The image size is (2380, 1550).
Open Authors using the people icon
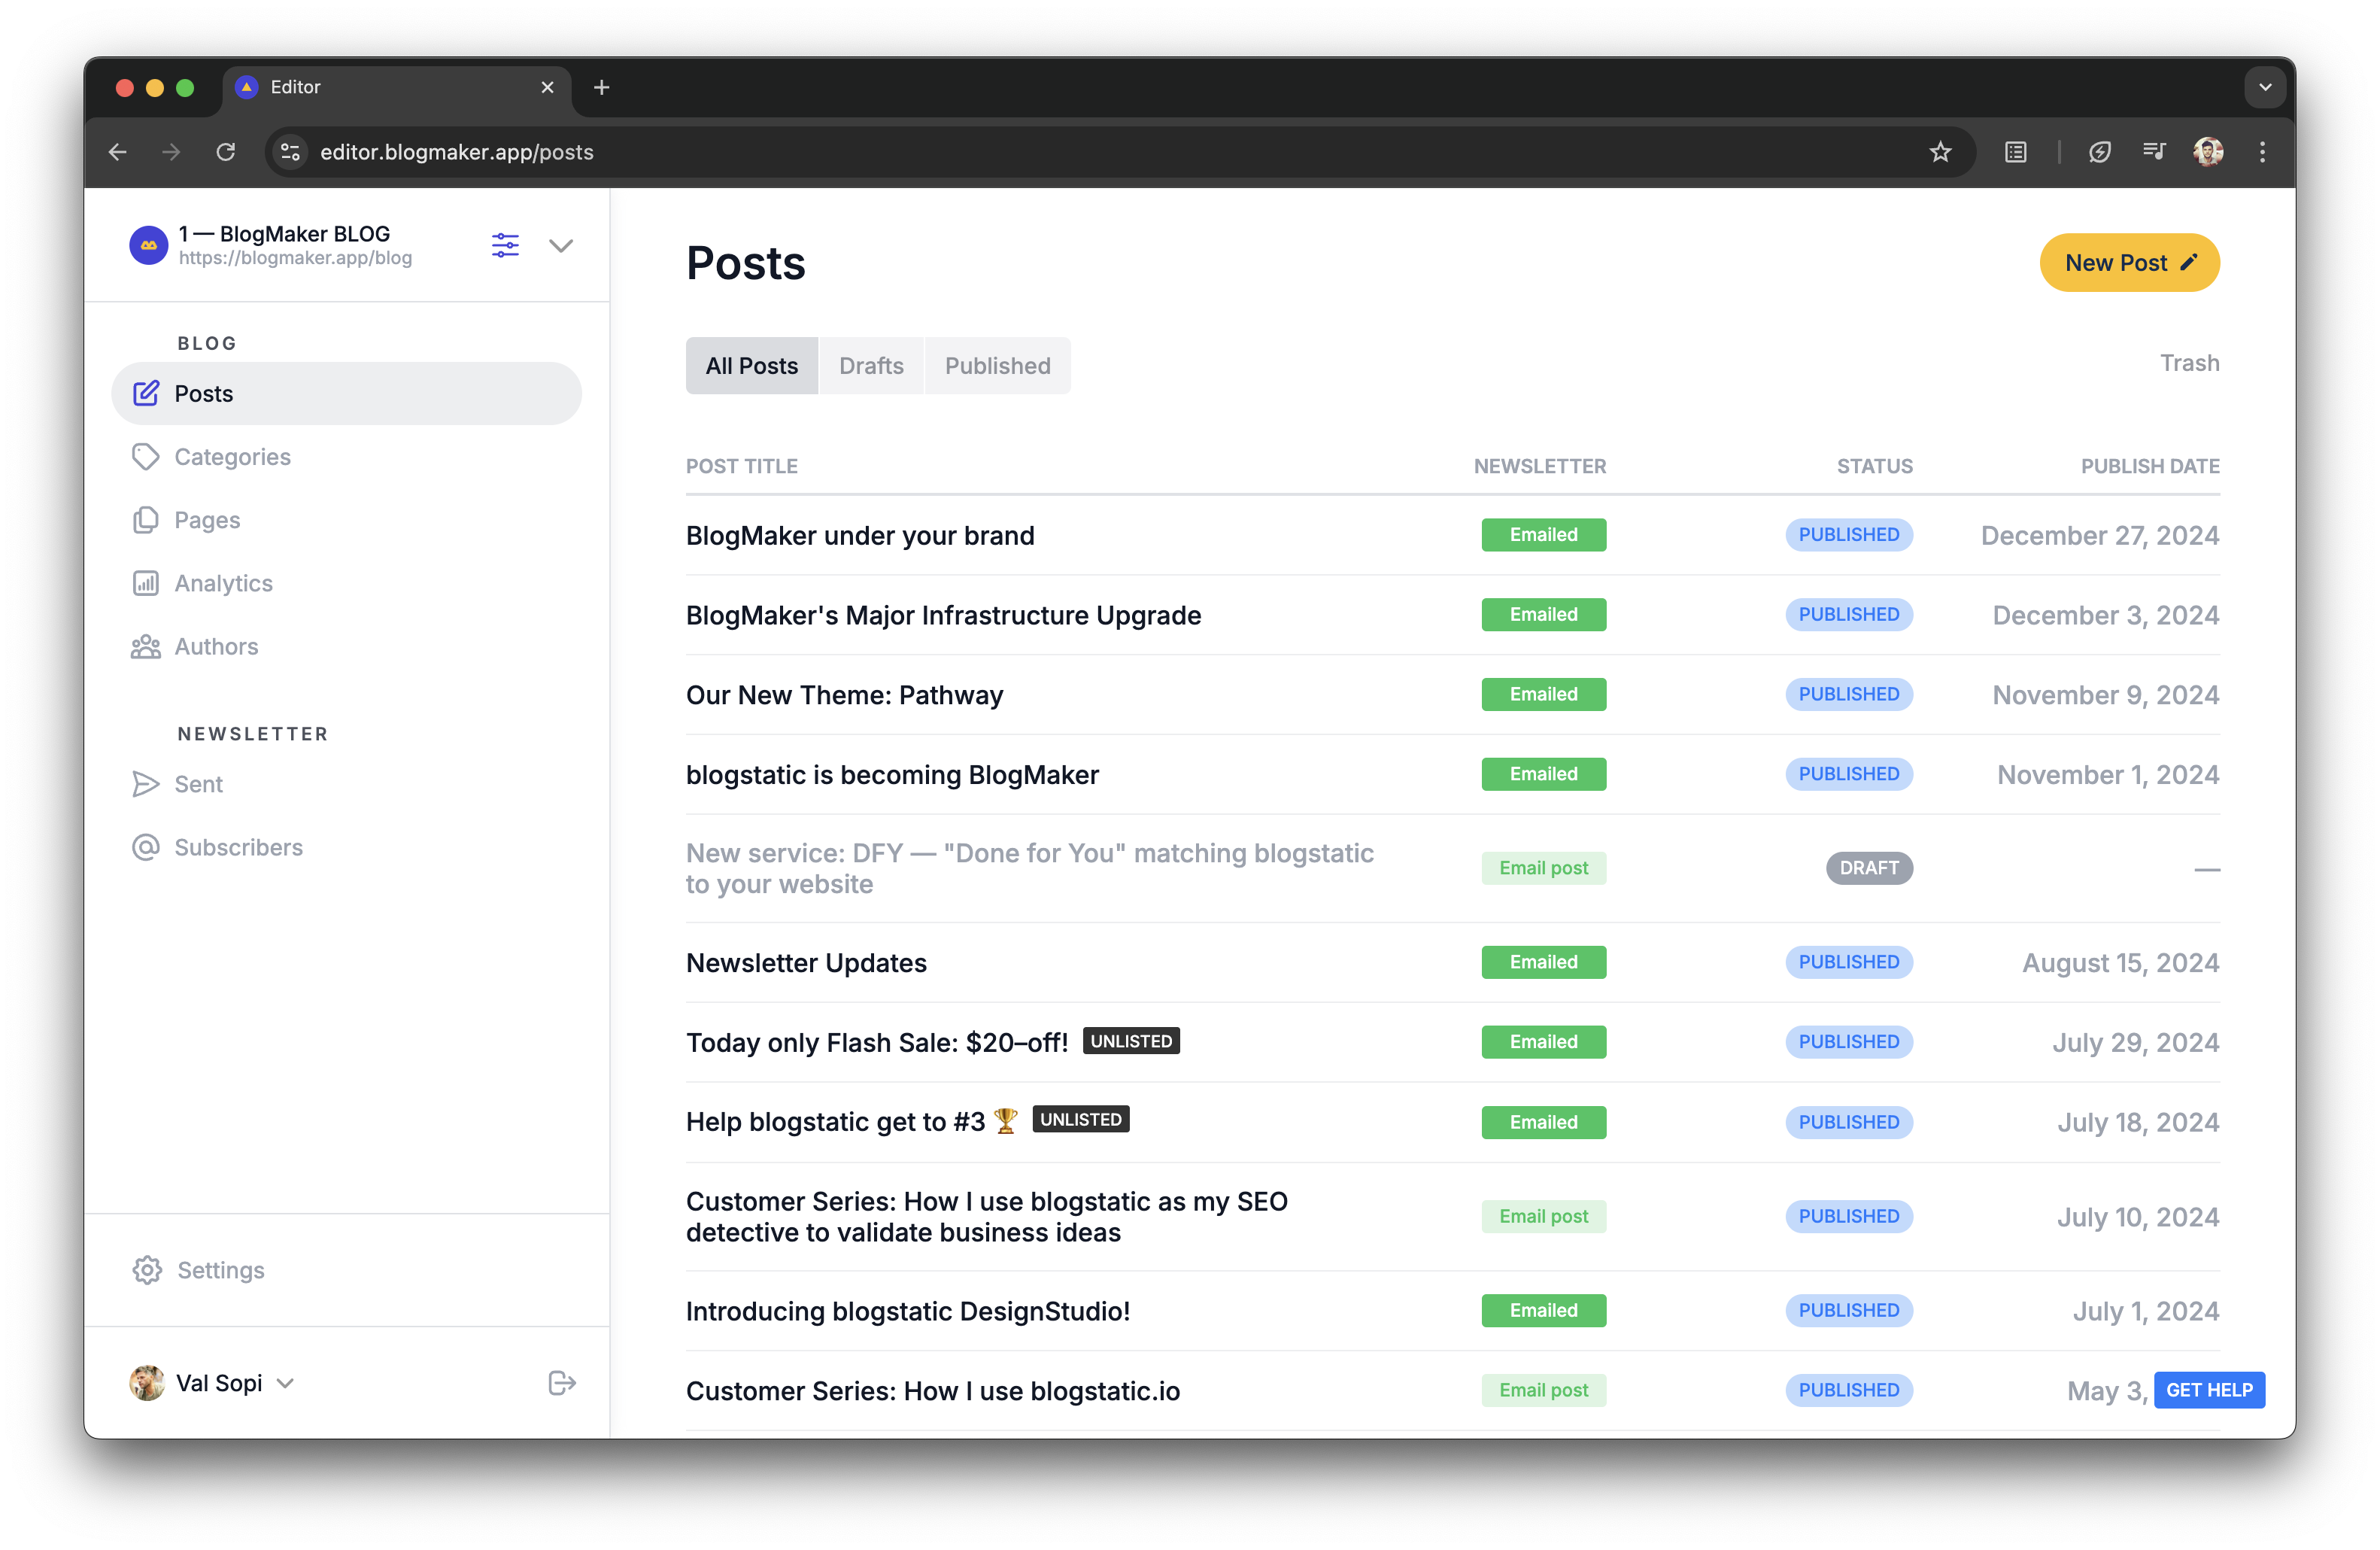pos(147,646)
